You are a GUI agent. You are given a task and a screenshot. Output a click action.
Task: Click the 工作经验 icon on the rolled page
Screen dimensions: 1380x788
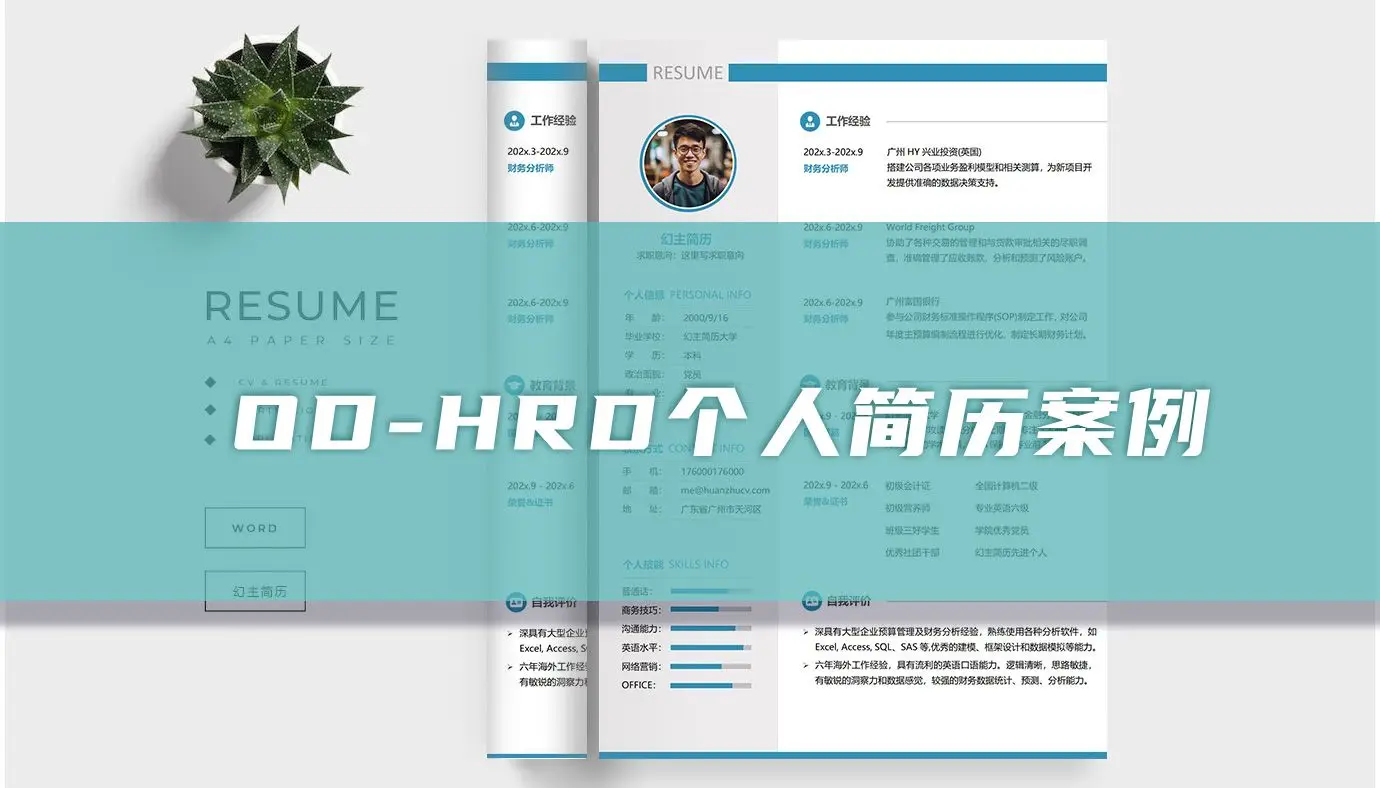[x=514, y=121]
